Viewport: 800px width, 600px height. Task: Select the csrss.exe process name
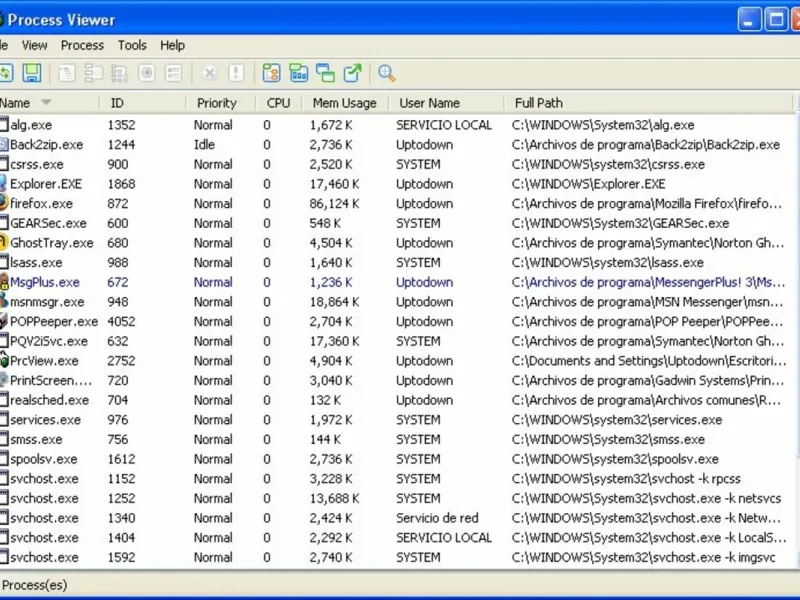pos(37,164)
